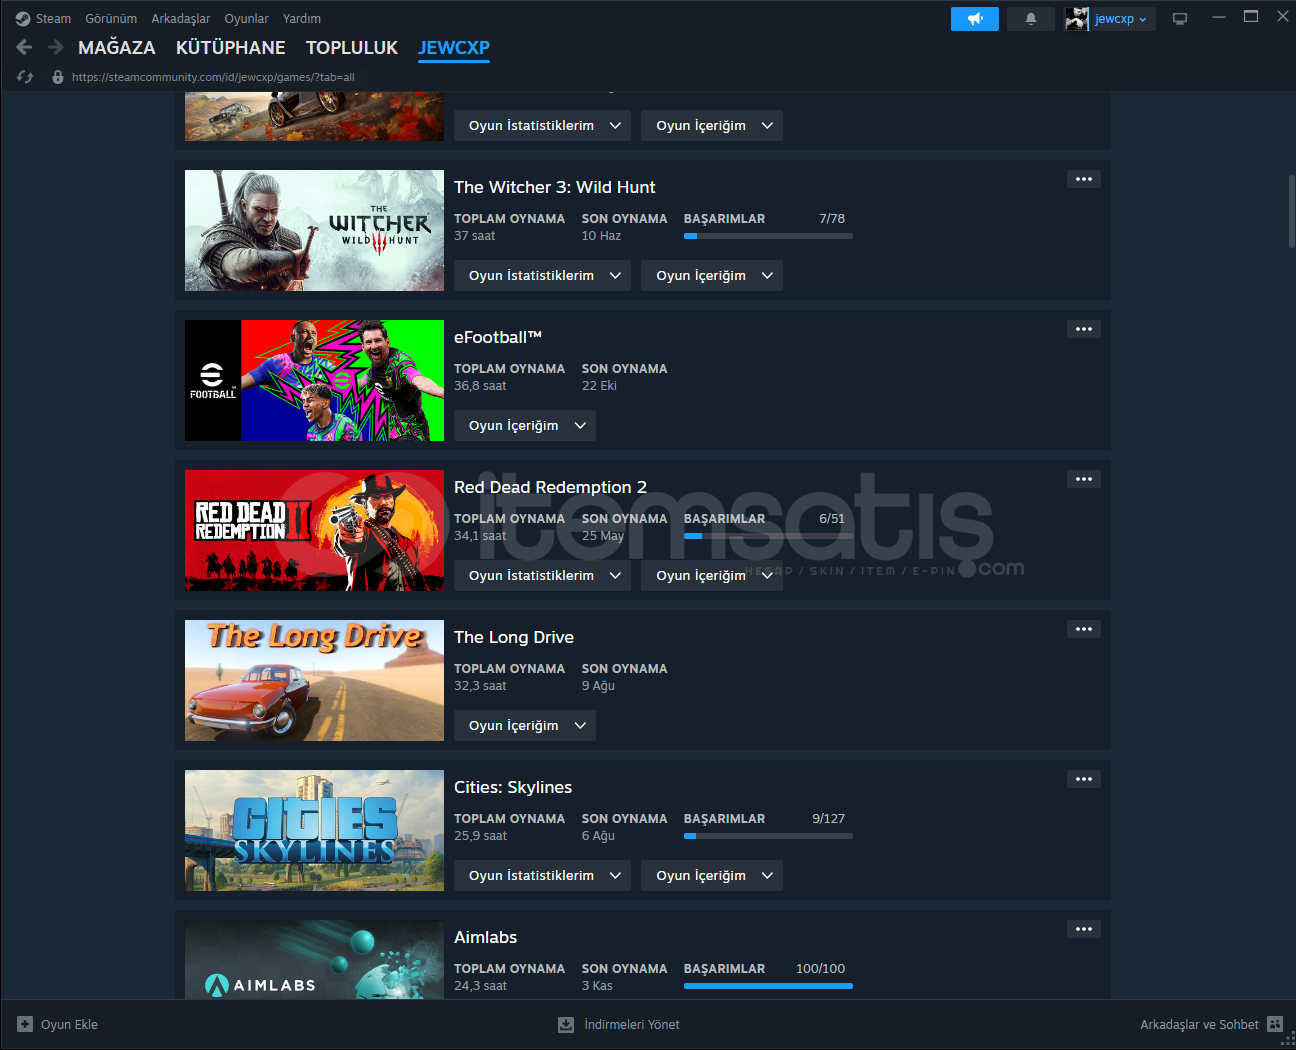Image resolution: width=1296 pixels, height=1050 pixels.
Task: Click the jewcxp profile avatar
Action: pos(1077,19)
